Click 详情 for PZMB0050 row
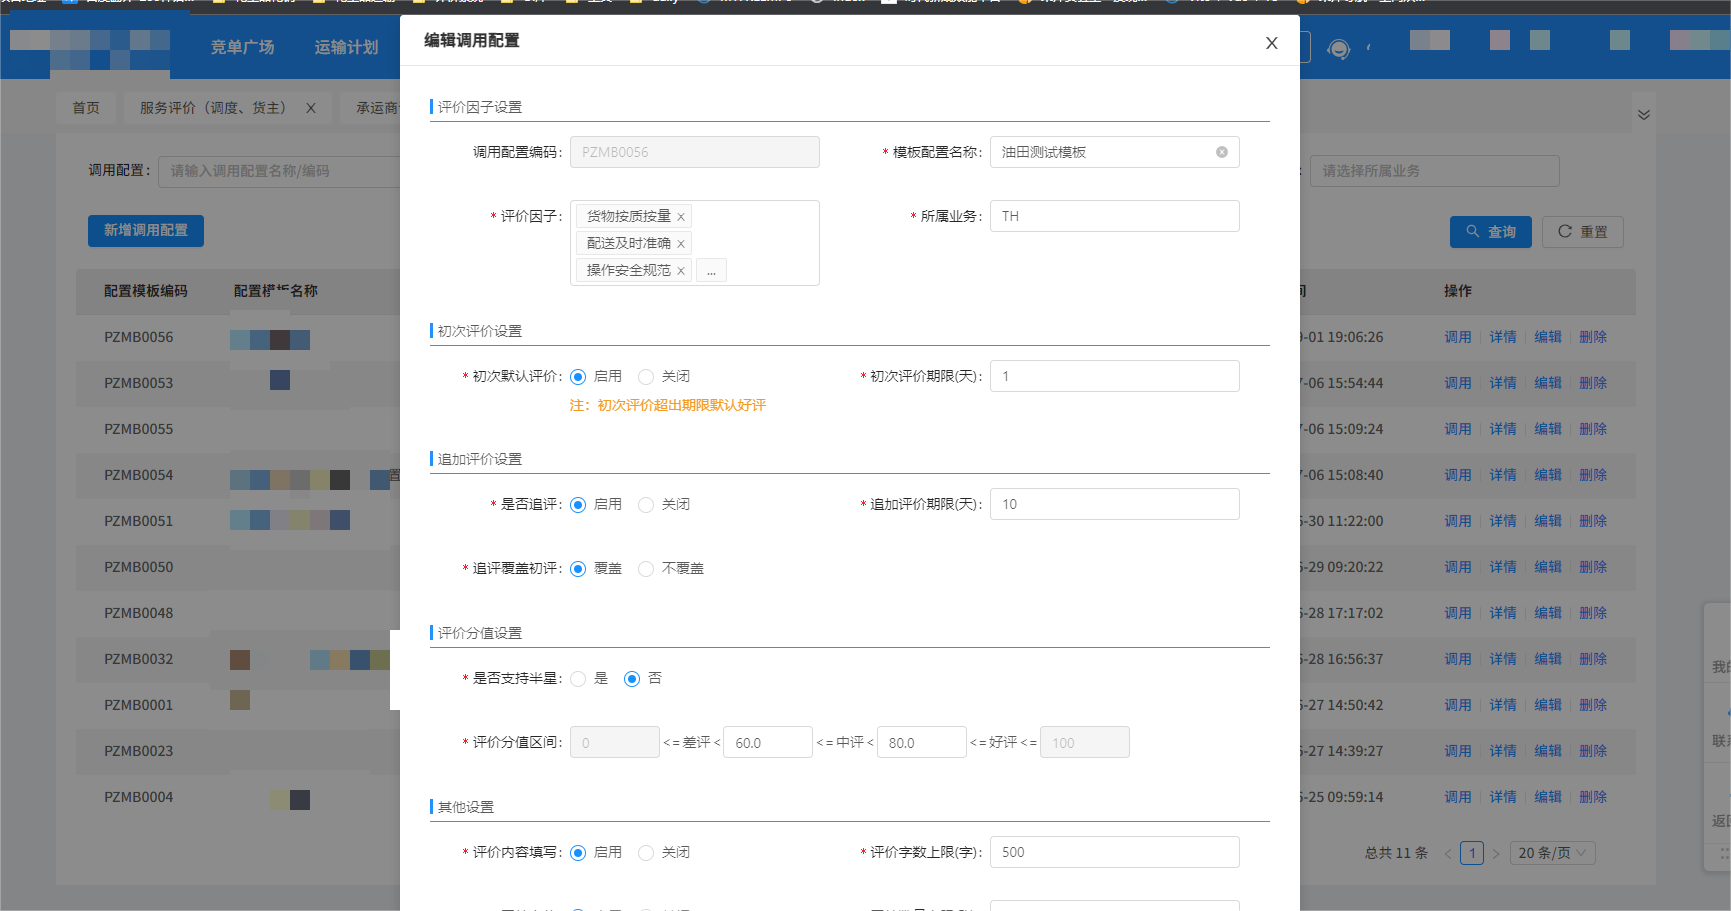Screen dimensions: 1731x911 click(1502, 567)
